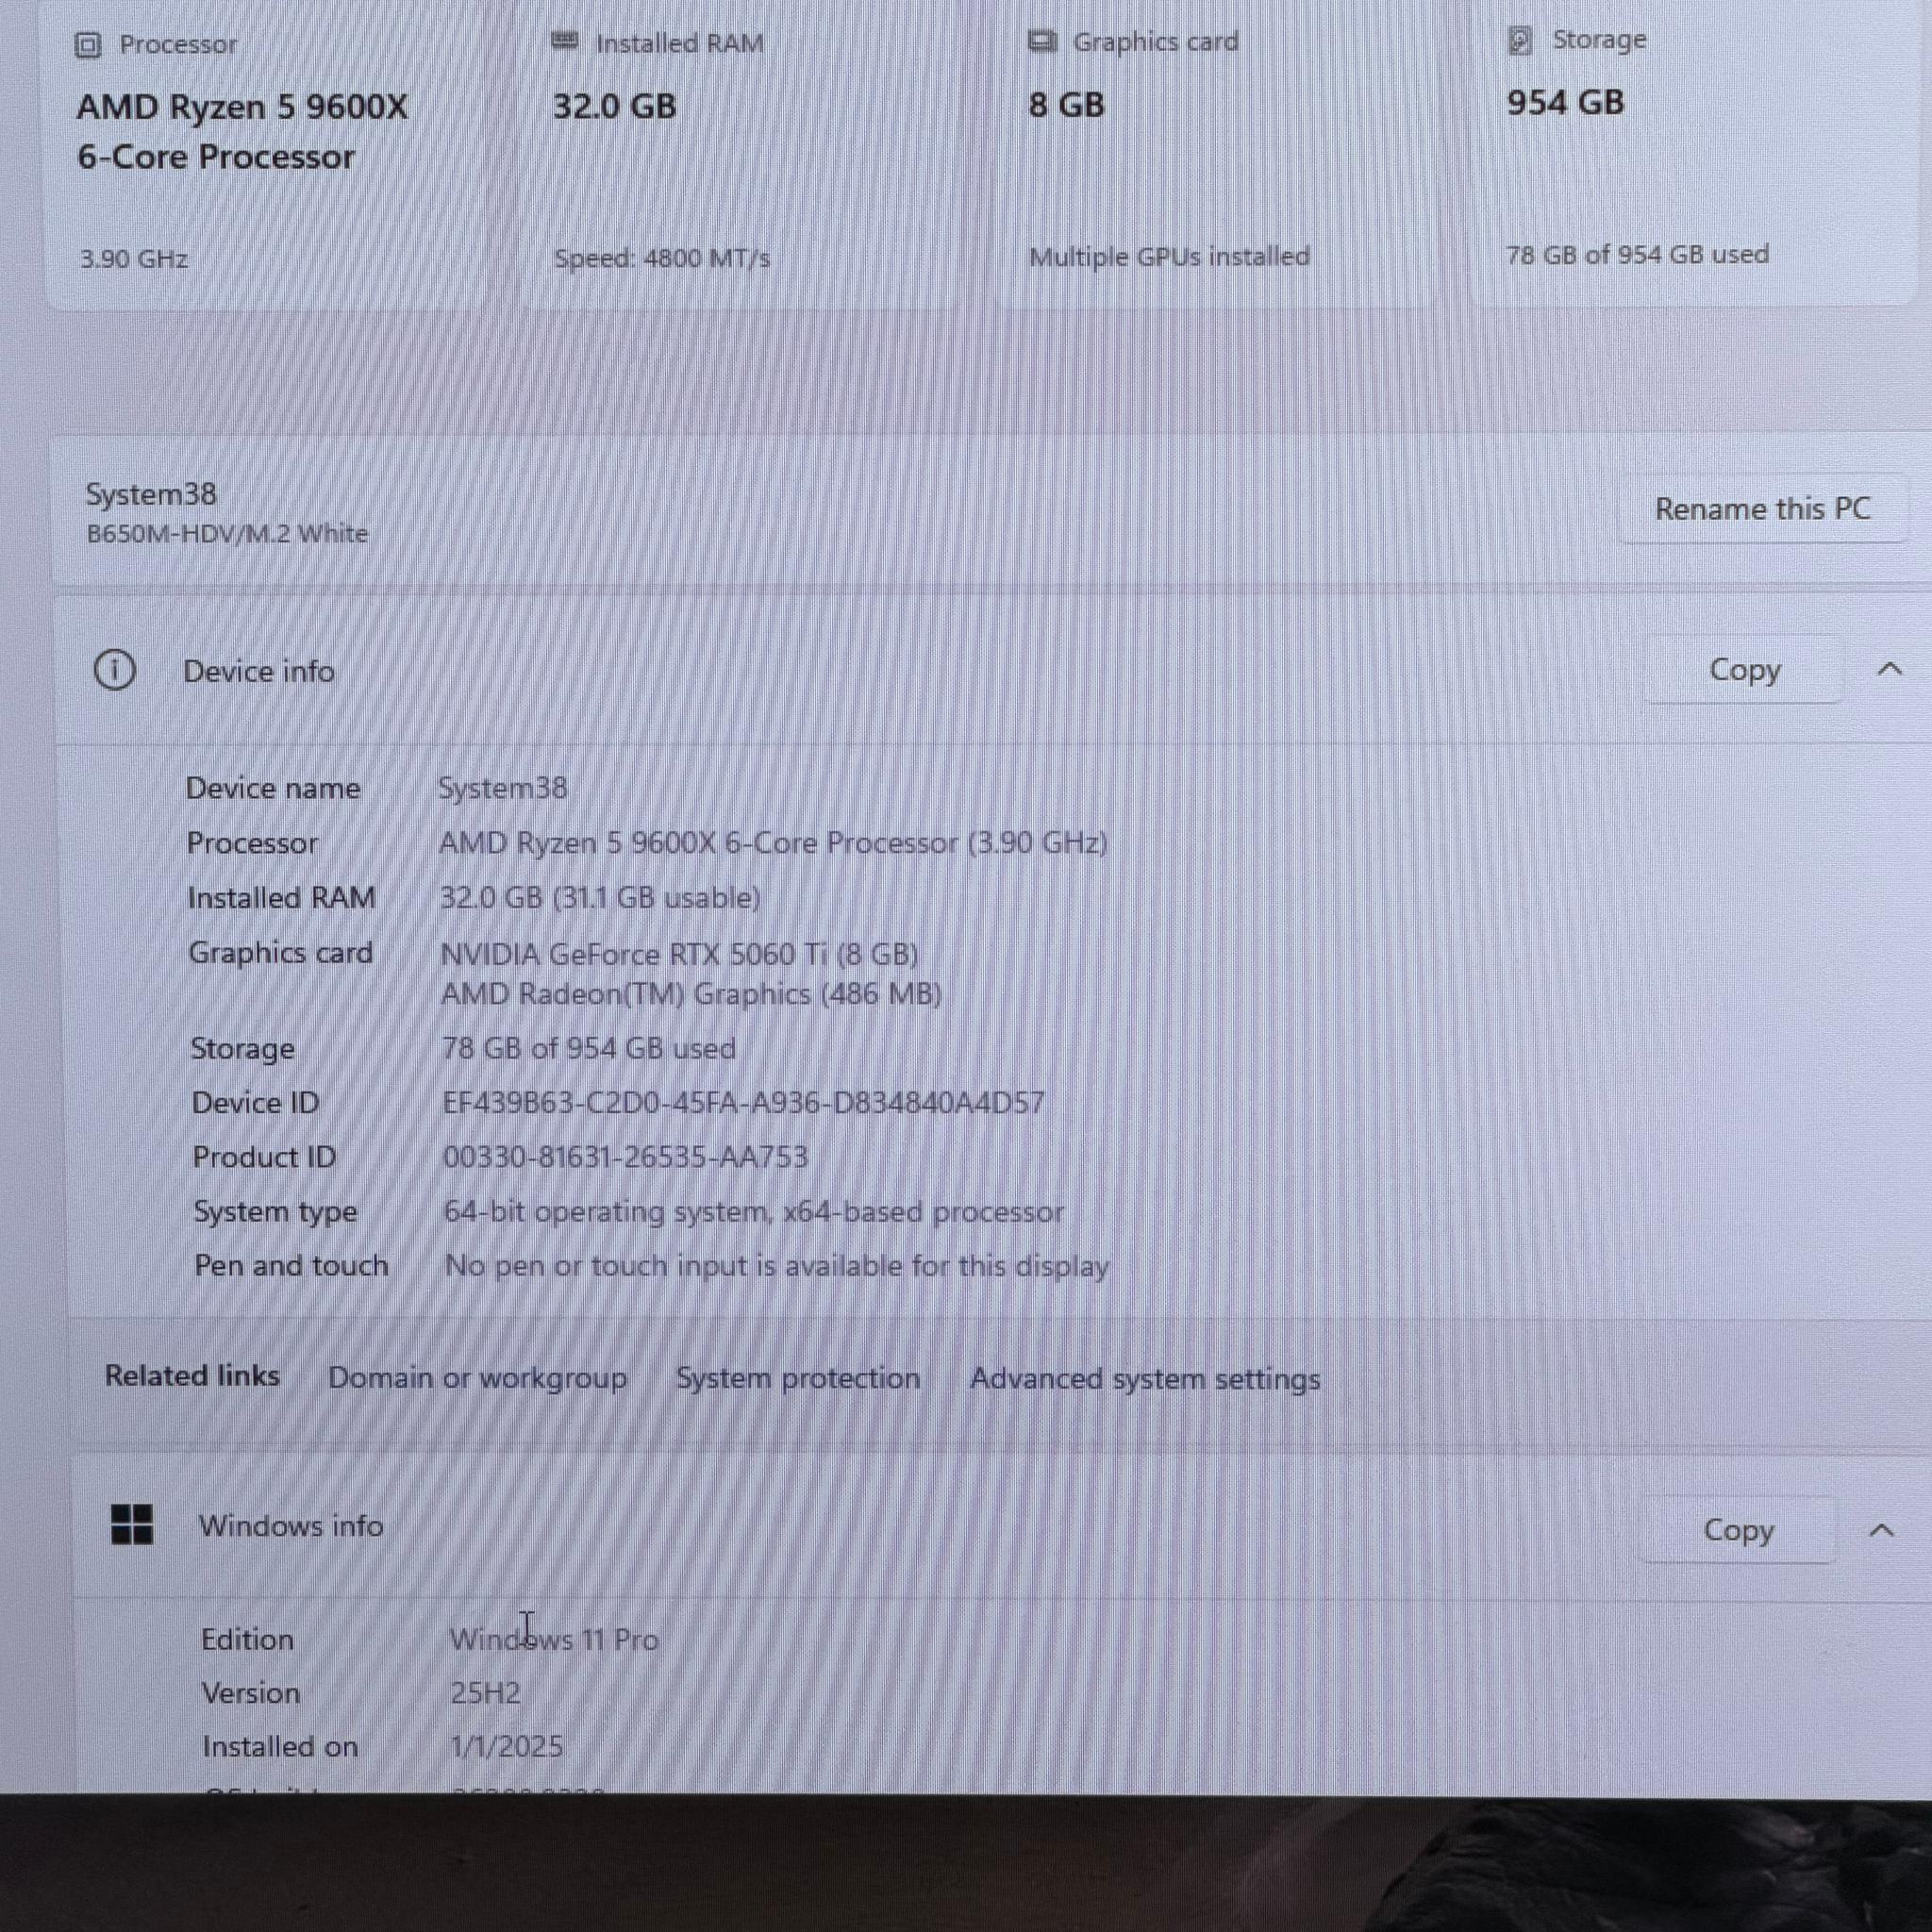Screen dimensions: 1932x1932
Task: Collapse the Device info section
Action: point(1889,669)
